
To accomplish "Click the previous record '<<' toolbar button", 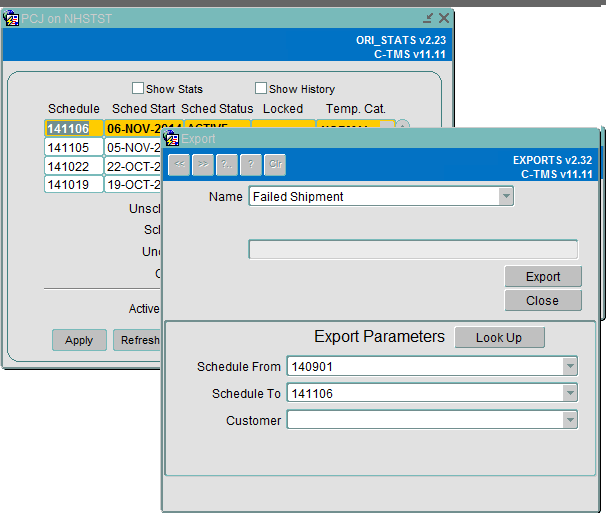I will (x=179, y=164).
